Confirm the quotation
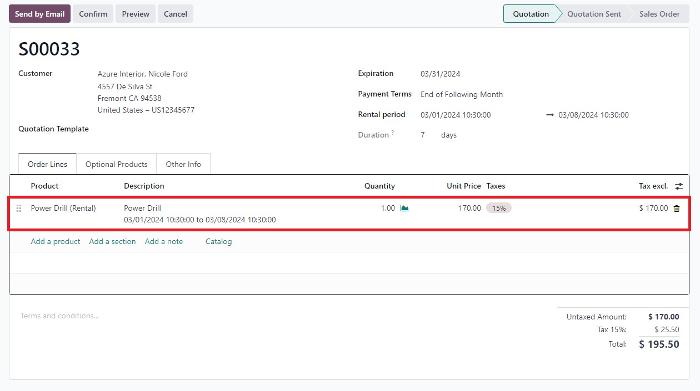 93,14
